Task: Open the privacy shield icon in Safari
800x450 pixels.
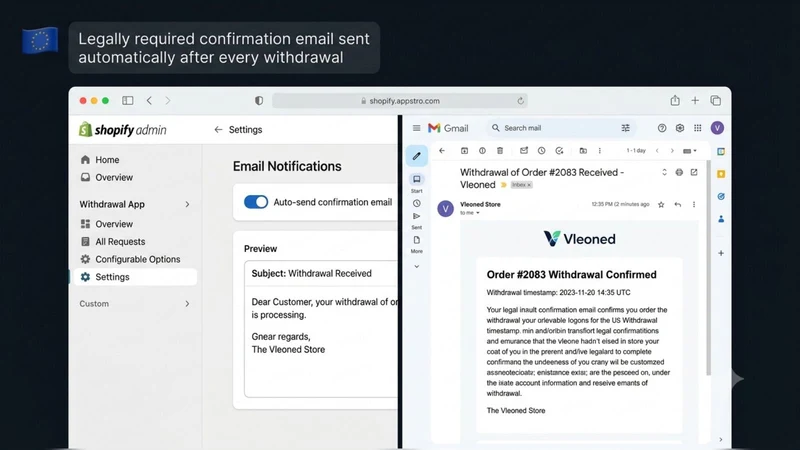Action: 259,101
